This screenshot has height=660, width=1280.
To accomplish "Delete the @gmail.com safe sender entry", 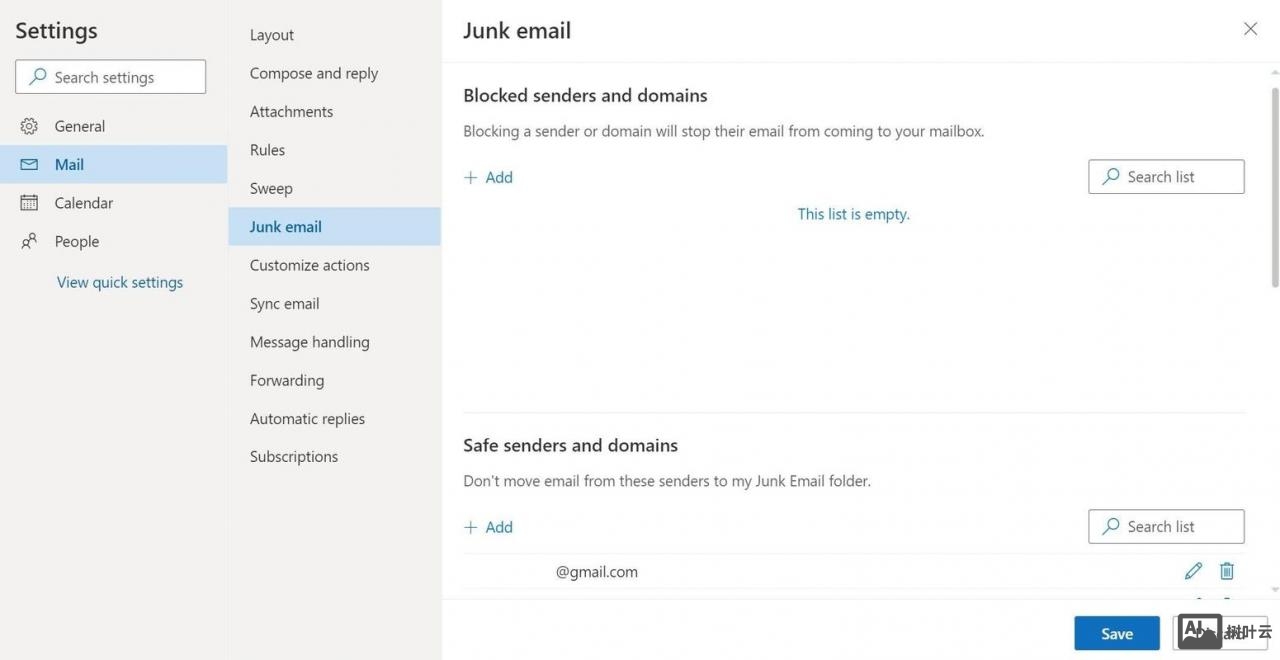I will [x=1227, y=571].
